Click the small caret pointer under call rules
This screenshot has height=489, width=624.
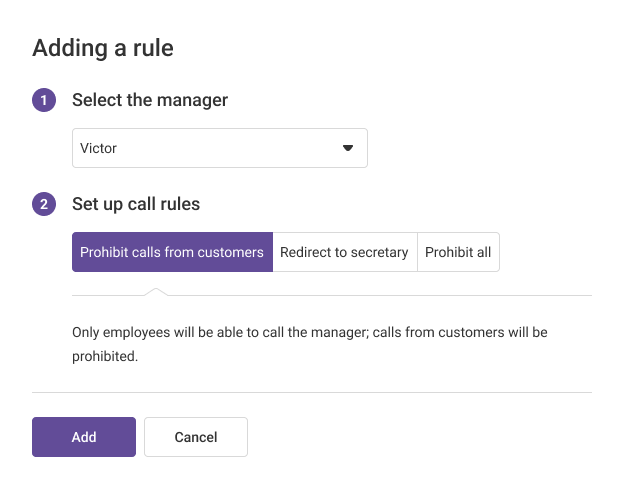coord(155,292)
